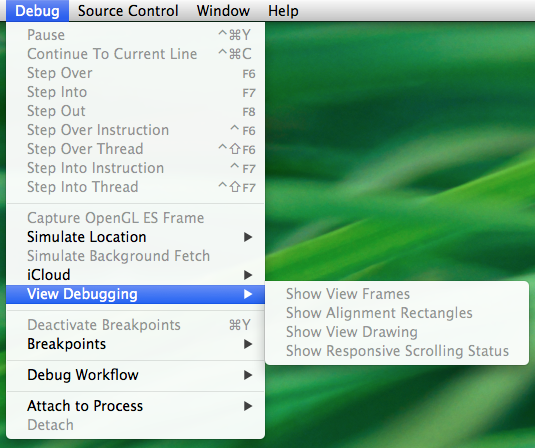
Task: Open the Source Control menu
Action: tap(128, 11)
